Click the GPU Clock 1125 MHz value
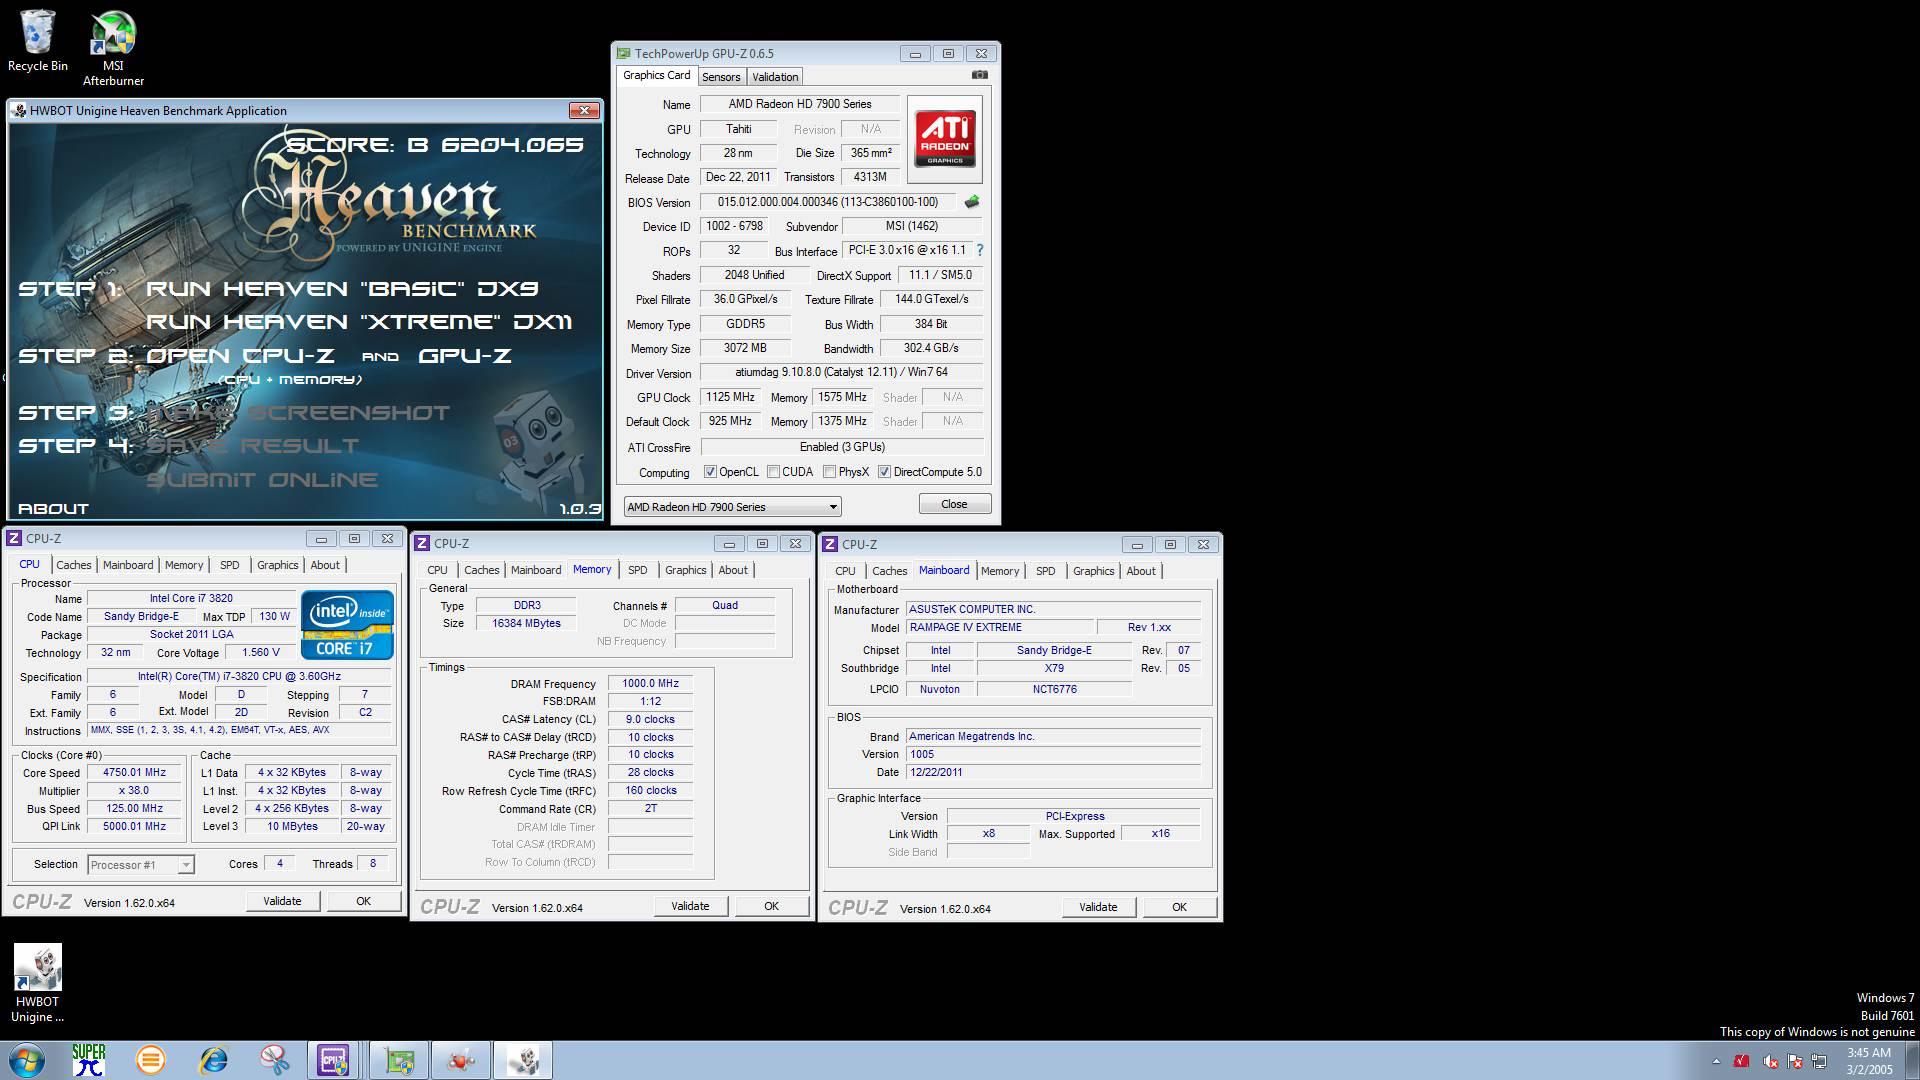Image resolution: width=1920 pixels, height=1080 pixels. (730, 397)
